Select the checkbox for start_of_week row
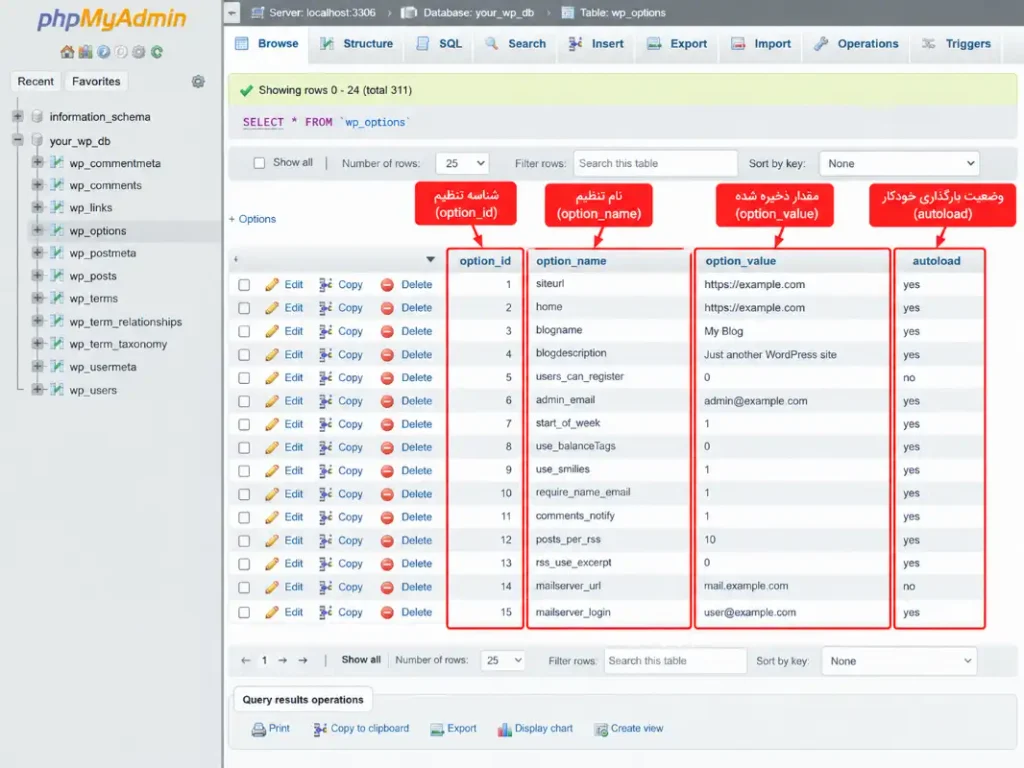The height and width of the screenshot is (768, 1024). click(x=244, y=424)
